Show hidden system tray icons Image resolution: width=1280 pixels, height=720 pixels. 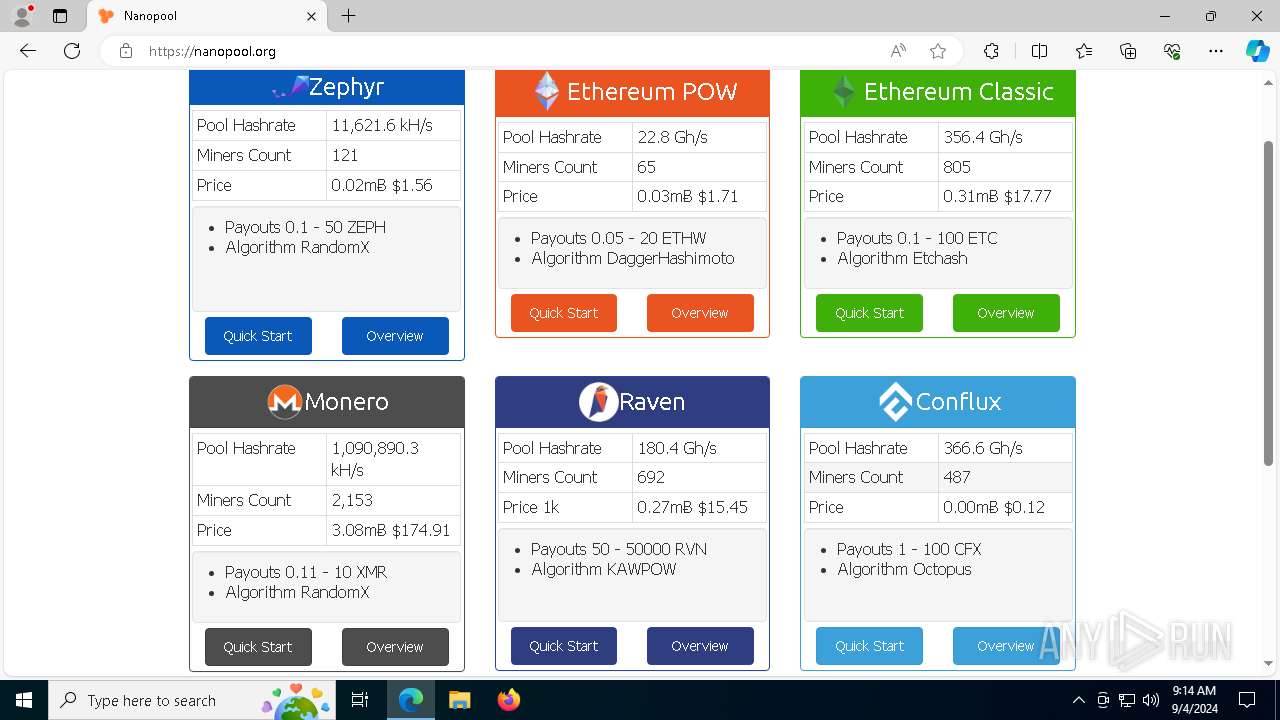tap(1078, 700)
